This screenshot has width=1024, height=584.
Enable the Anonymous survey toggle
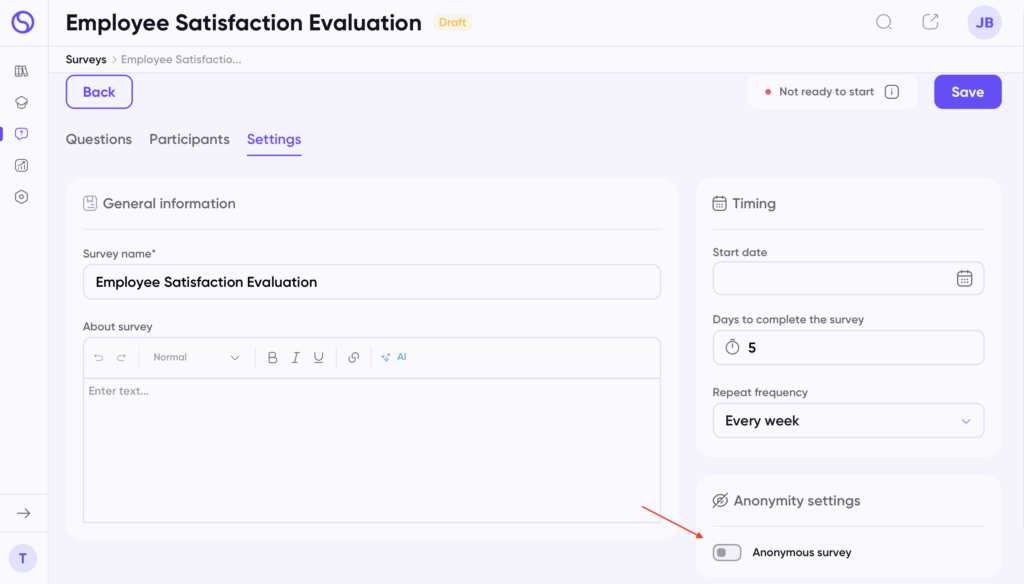tap(727, 552)
